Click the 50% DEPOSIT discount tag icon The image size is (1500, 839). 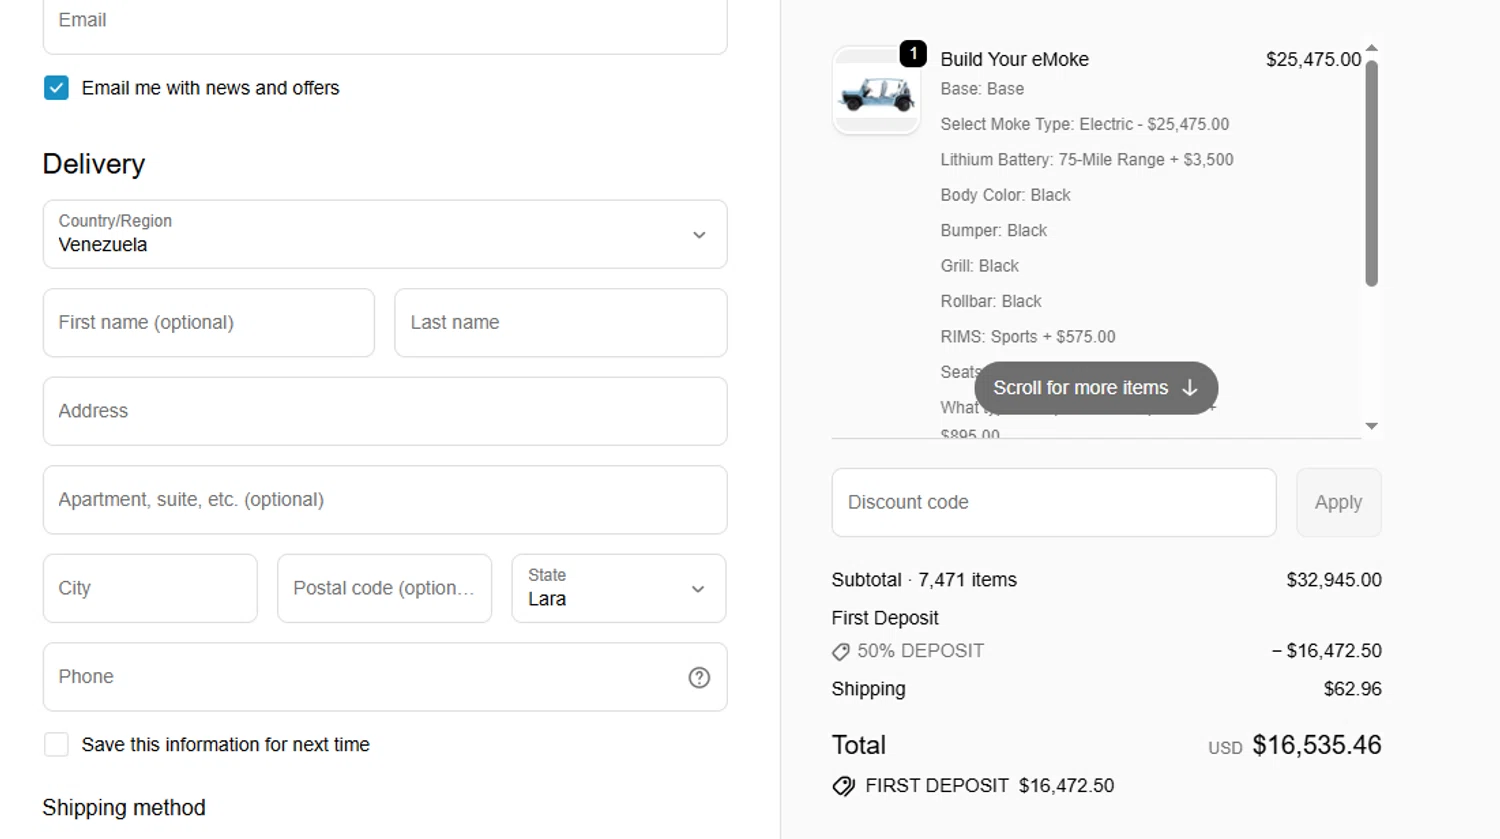[841, 652]
